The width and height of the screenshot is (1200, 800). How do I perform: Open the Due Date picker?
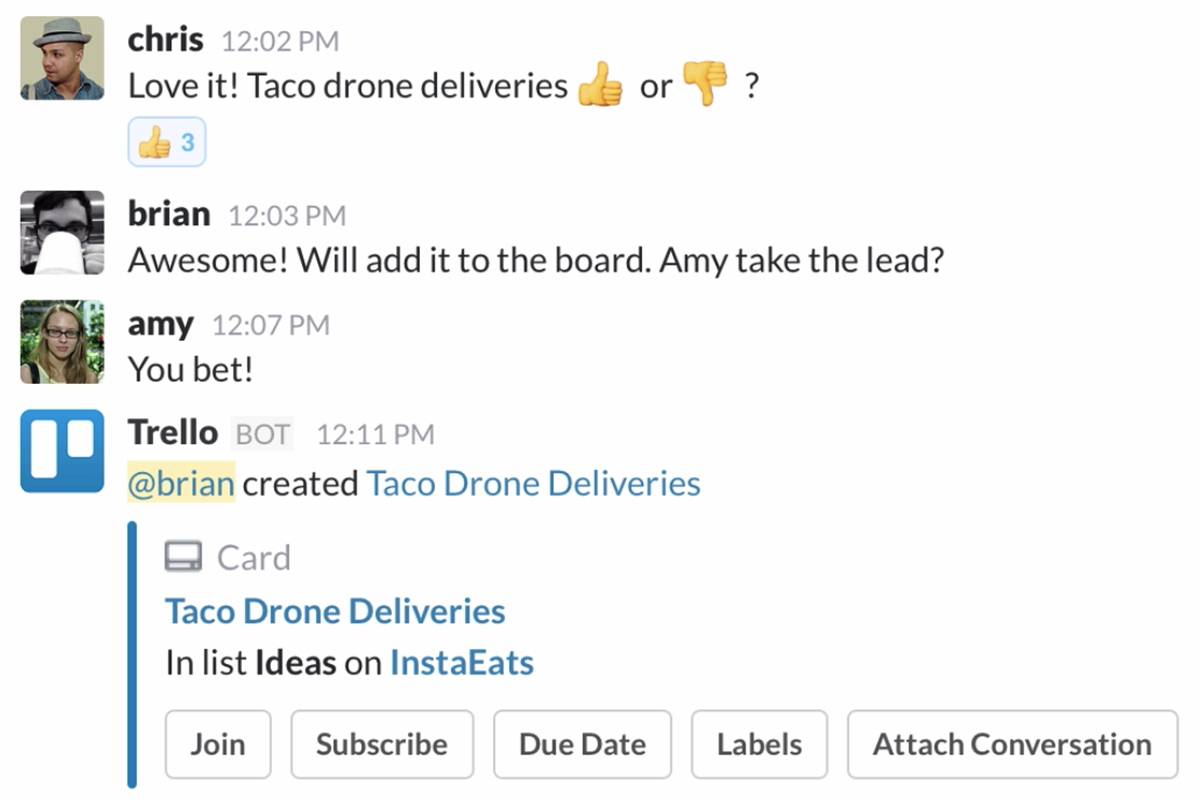coord(582,744)
